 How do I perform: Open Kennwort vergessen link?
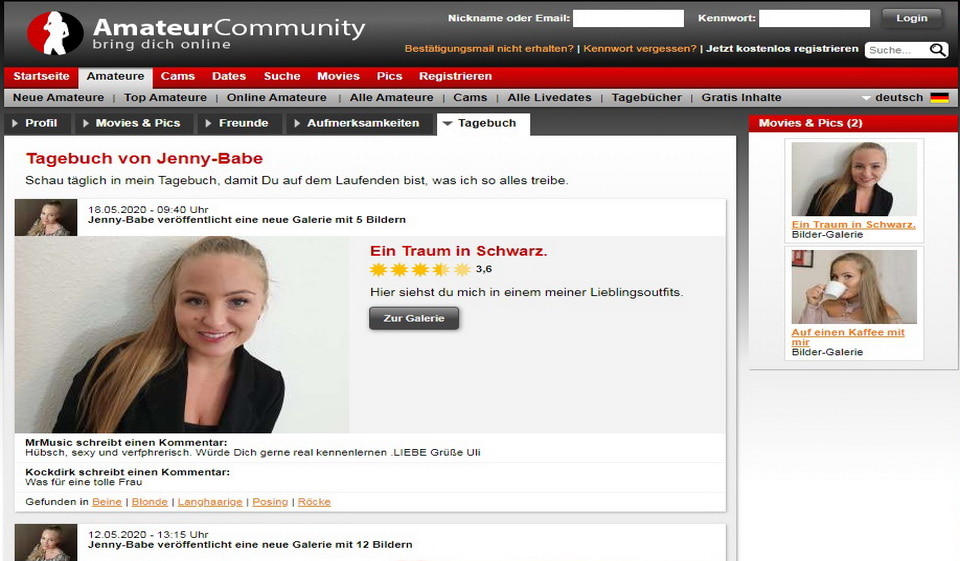[x=640, y=48]
